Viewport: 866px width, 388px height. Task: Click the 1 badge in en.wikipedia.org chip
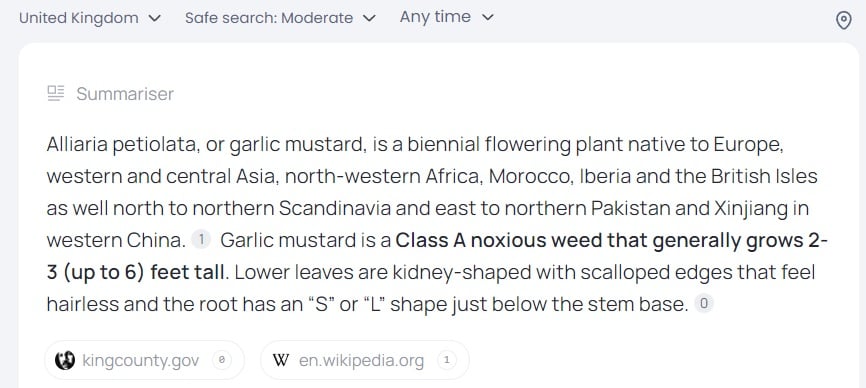pos(447,360)
